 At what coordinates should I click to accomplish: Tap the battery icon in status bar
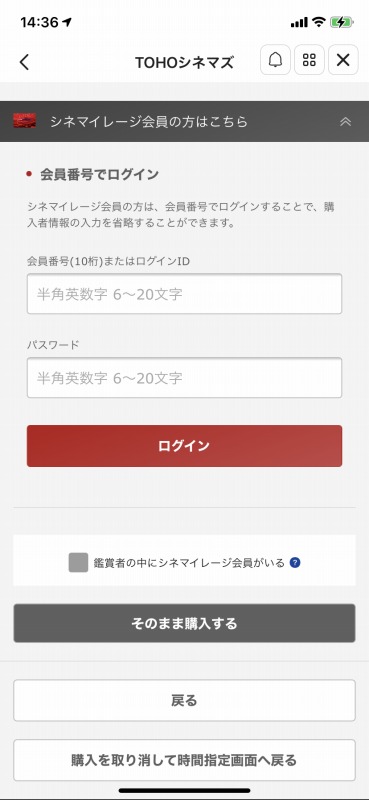tap(341, 22)
